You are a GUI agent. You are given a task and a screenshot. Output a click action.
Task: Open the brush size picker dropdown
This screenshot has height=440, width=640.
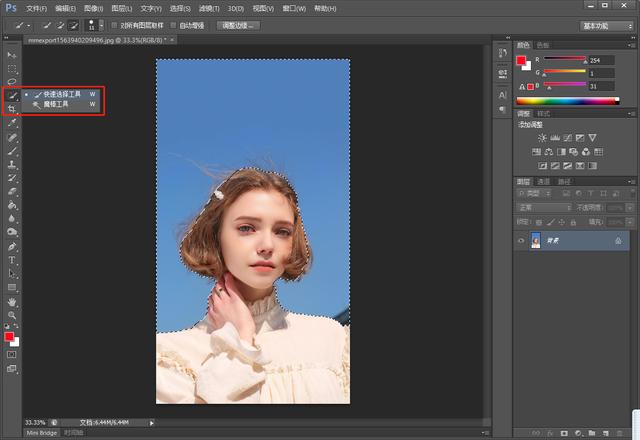pos(101,25)
